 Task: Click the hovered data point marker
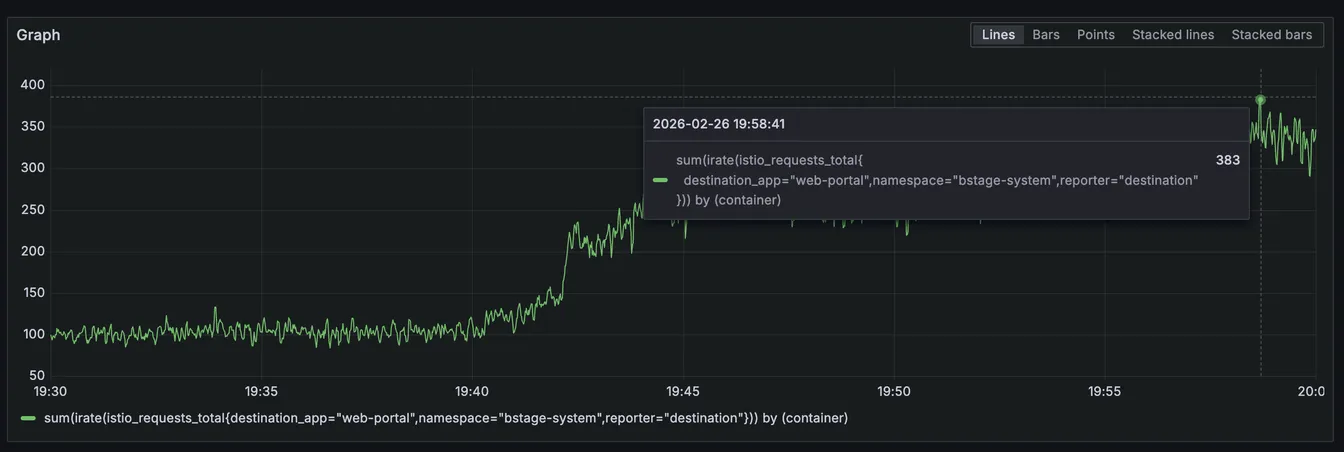[1260, 100]
